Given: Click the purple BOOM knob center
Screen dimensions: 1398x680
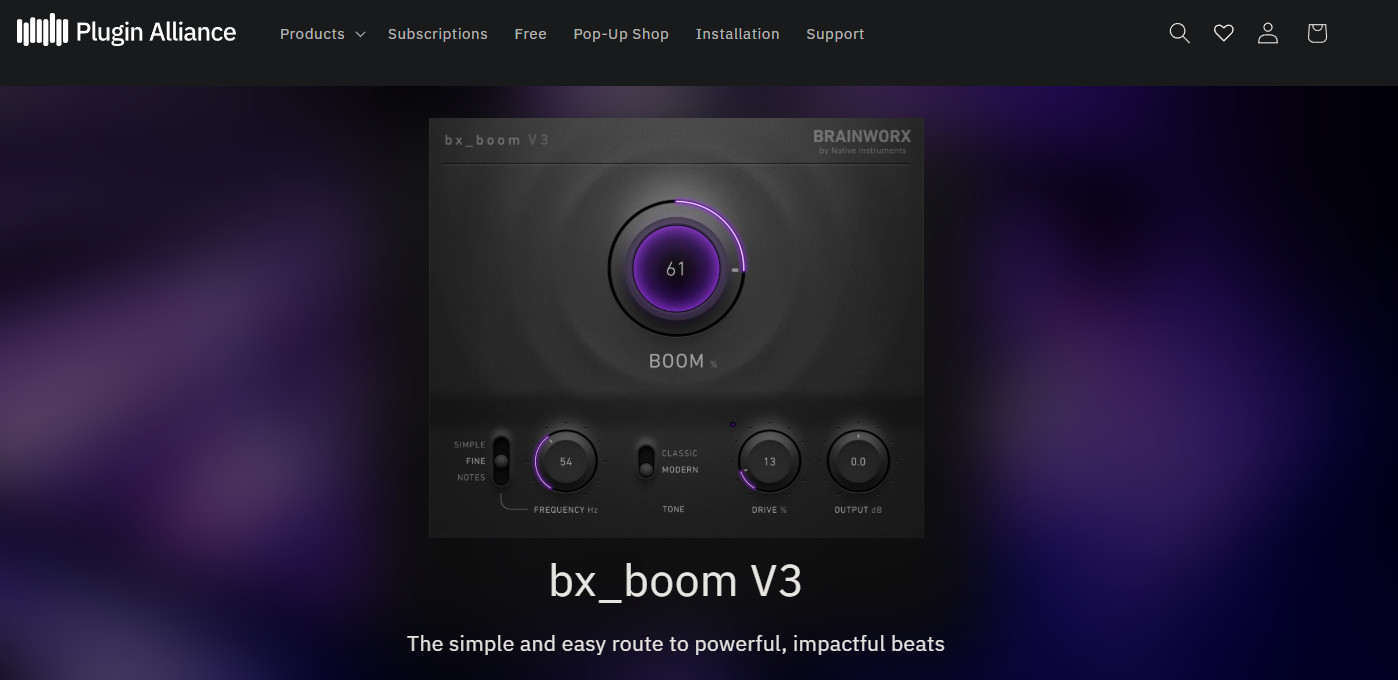Looking at the screenshot, I should [x=676, y=269].
